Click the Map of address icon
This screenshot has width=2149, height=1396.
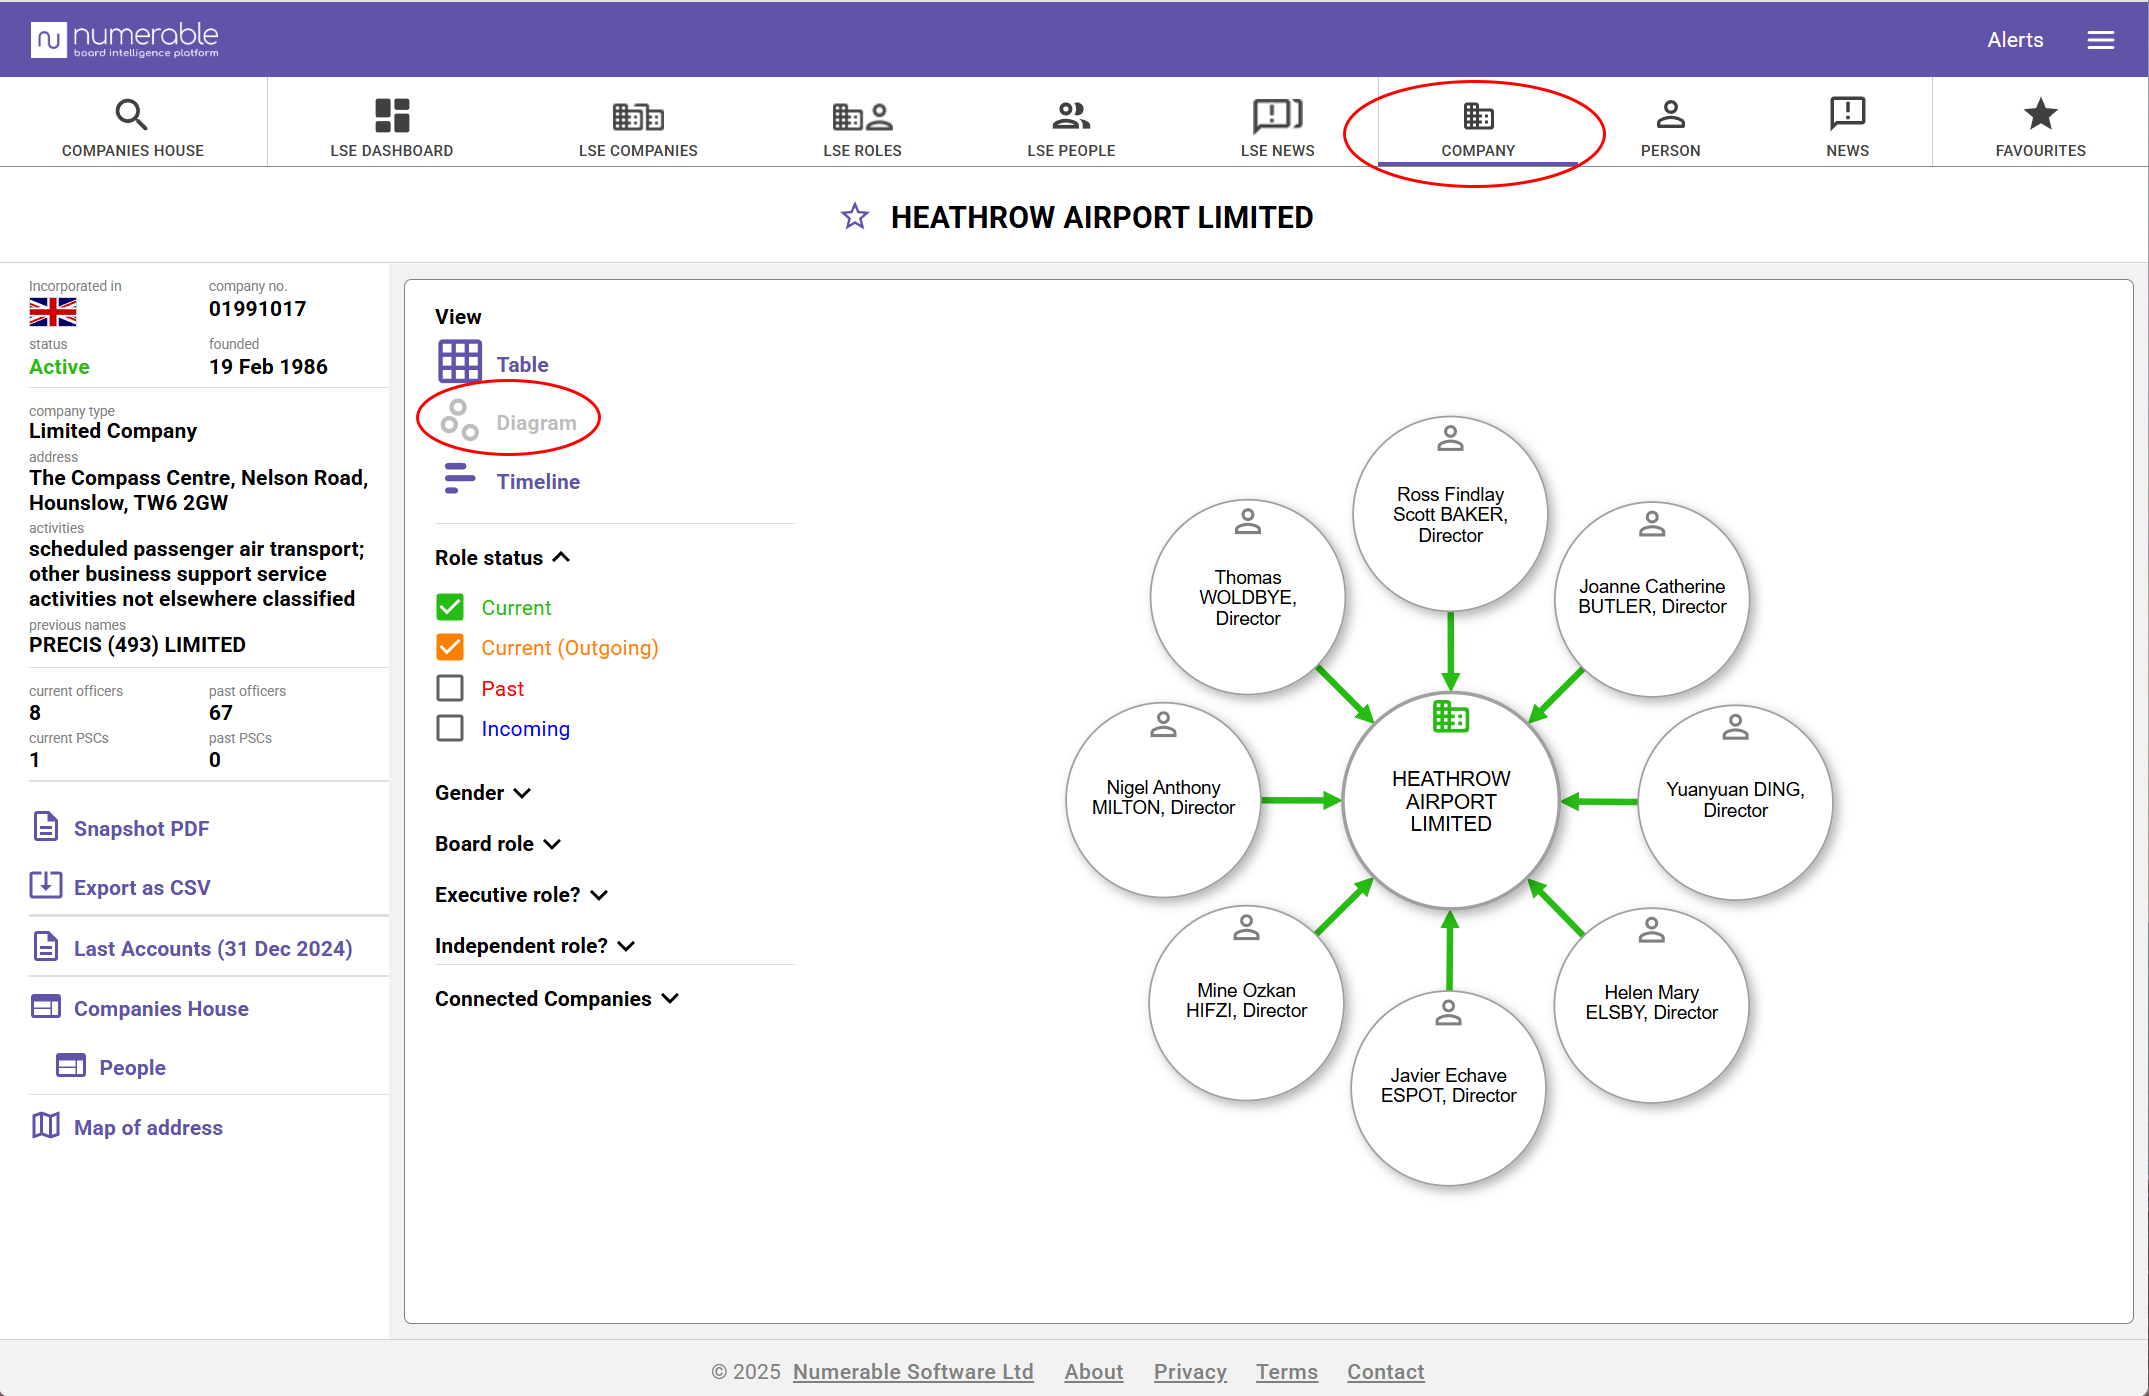point(45,1126)
